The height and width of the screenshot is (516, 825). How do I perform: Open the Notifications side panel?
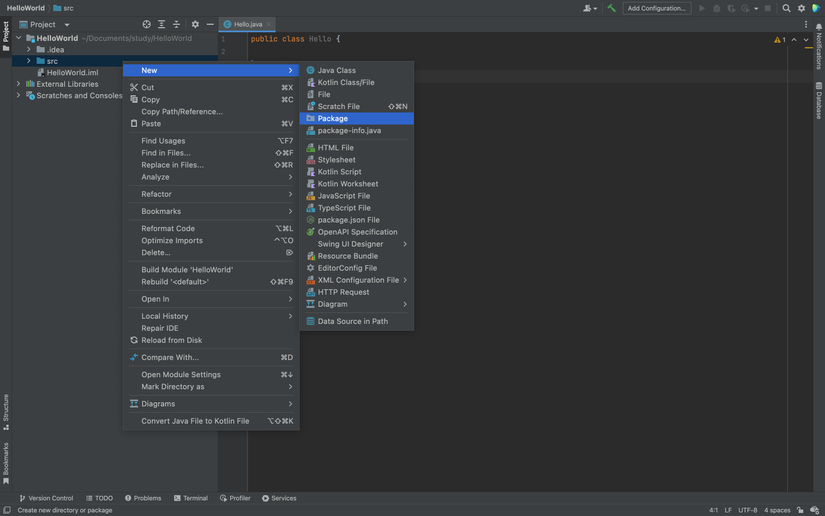click(x=819, y=45)
